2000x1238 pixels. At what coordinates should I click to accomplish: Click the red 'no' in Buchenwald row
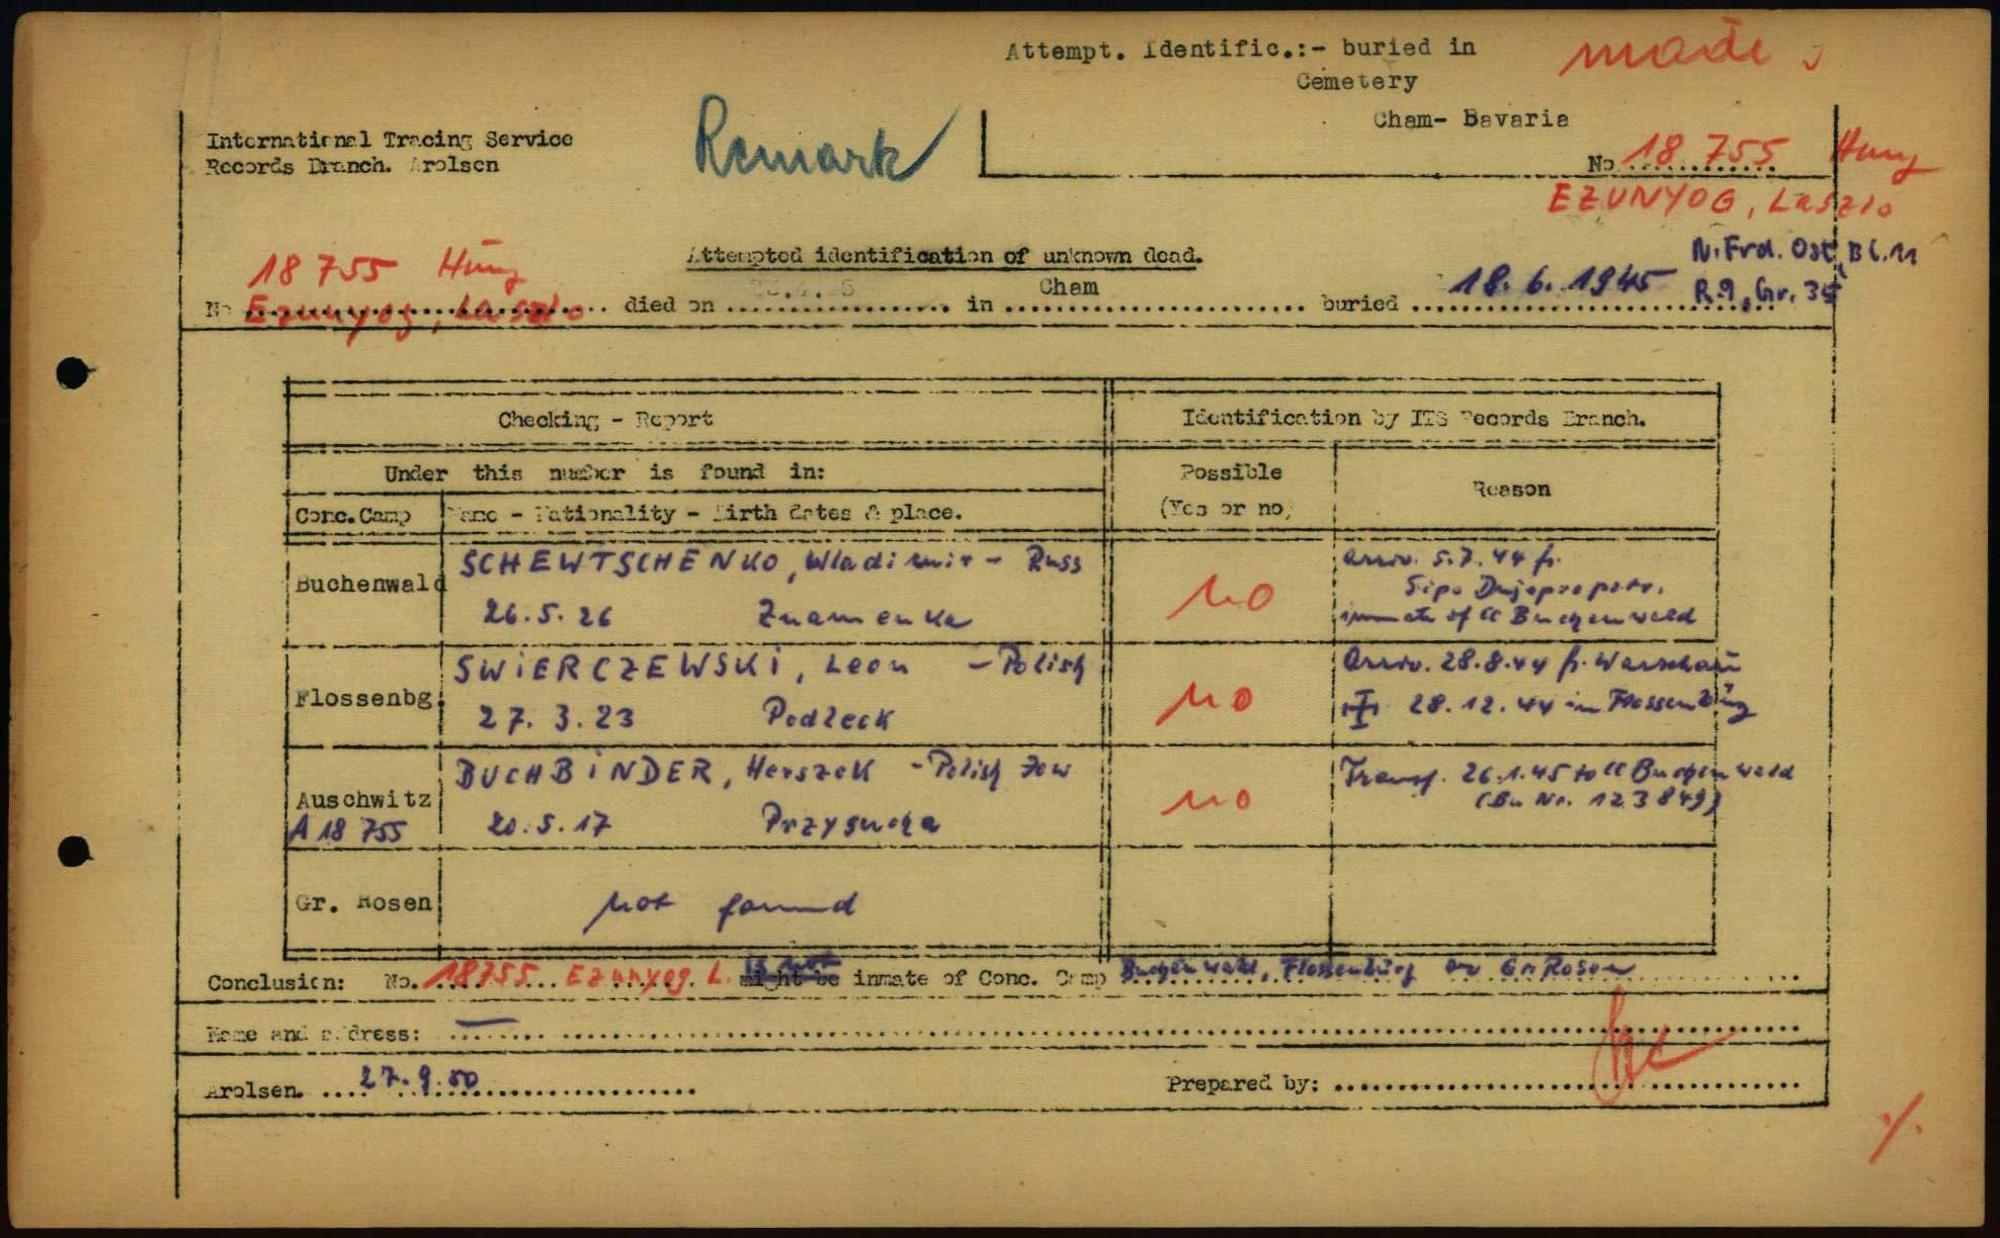click(1222, 598)
